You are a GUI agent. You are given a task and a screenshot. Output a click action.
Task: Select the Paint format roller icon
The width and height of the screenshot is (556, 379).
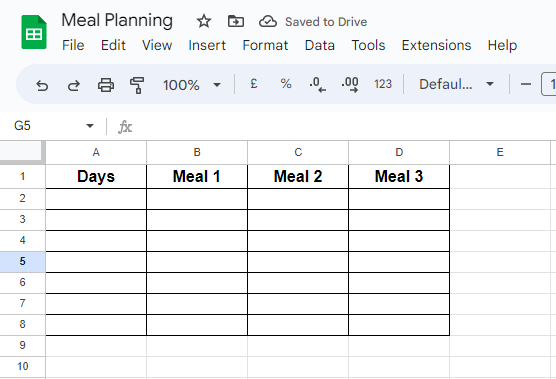coord(137,85)
